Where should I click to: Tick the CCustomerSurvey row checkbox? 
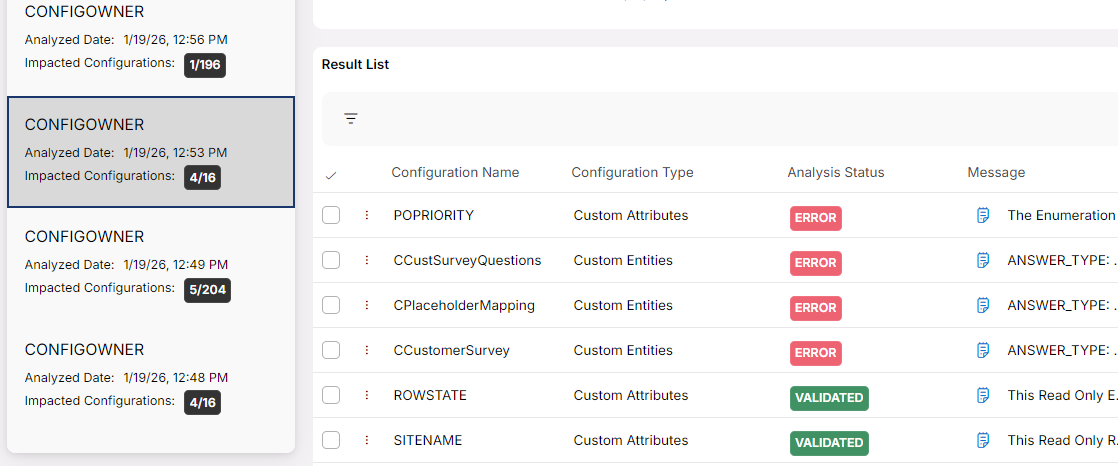(331, 350)
